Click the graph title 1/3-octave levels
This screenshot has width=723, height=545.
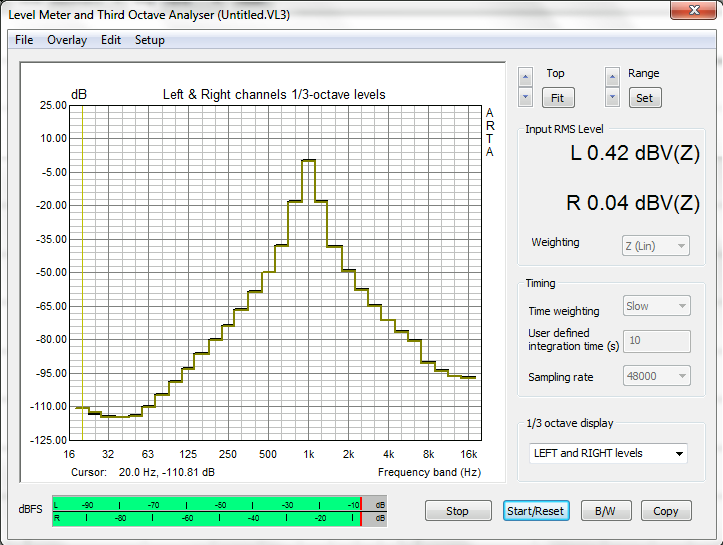(x=274, y=95)
